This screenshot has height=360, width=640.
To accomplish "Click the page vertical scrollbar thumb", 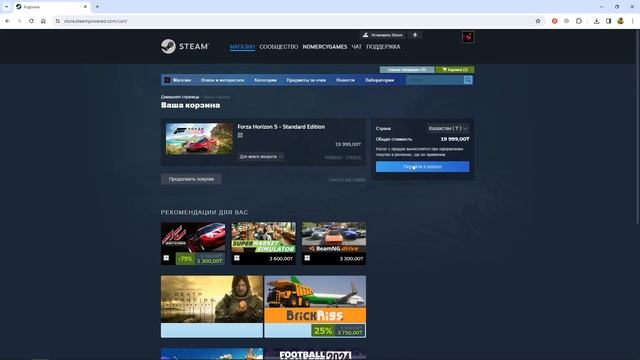I will (638, 127).
